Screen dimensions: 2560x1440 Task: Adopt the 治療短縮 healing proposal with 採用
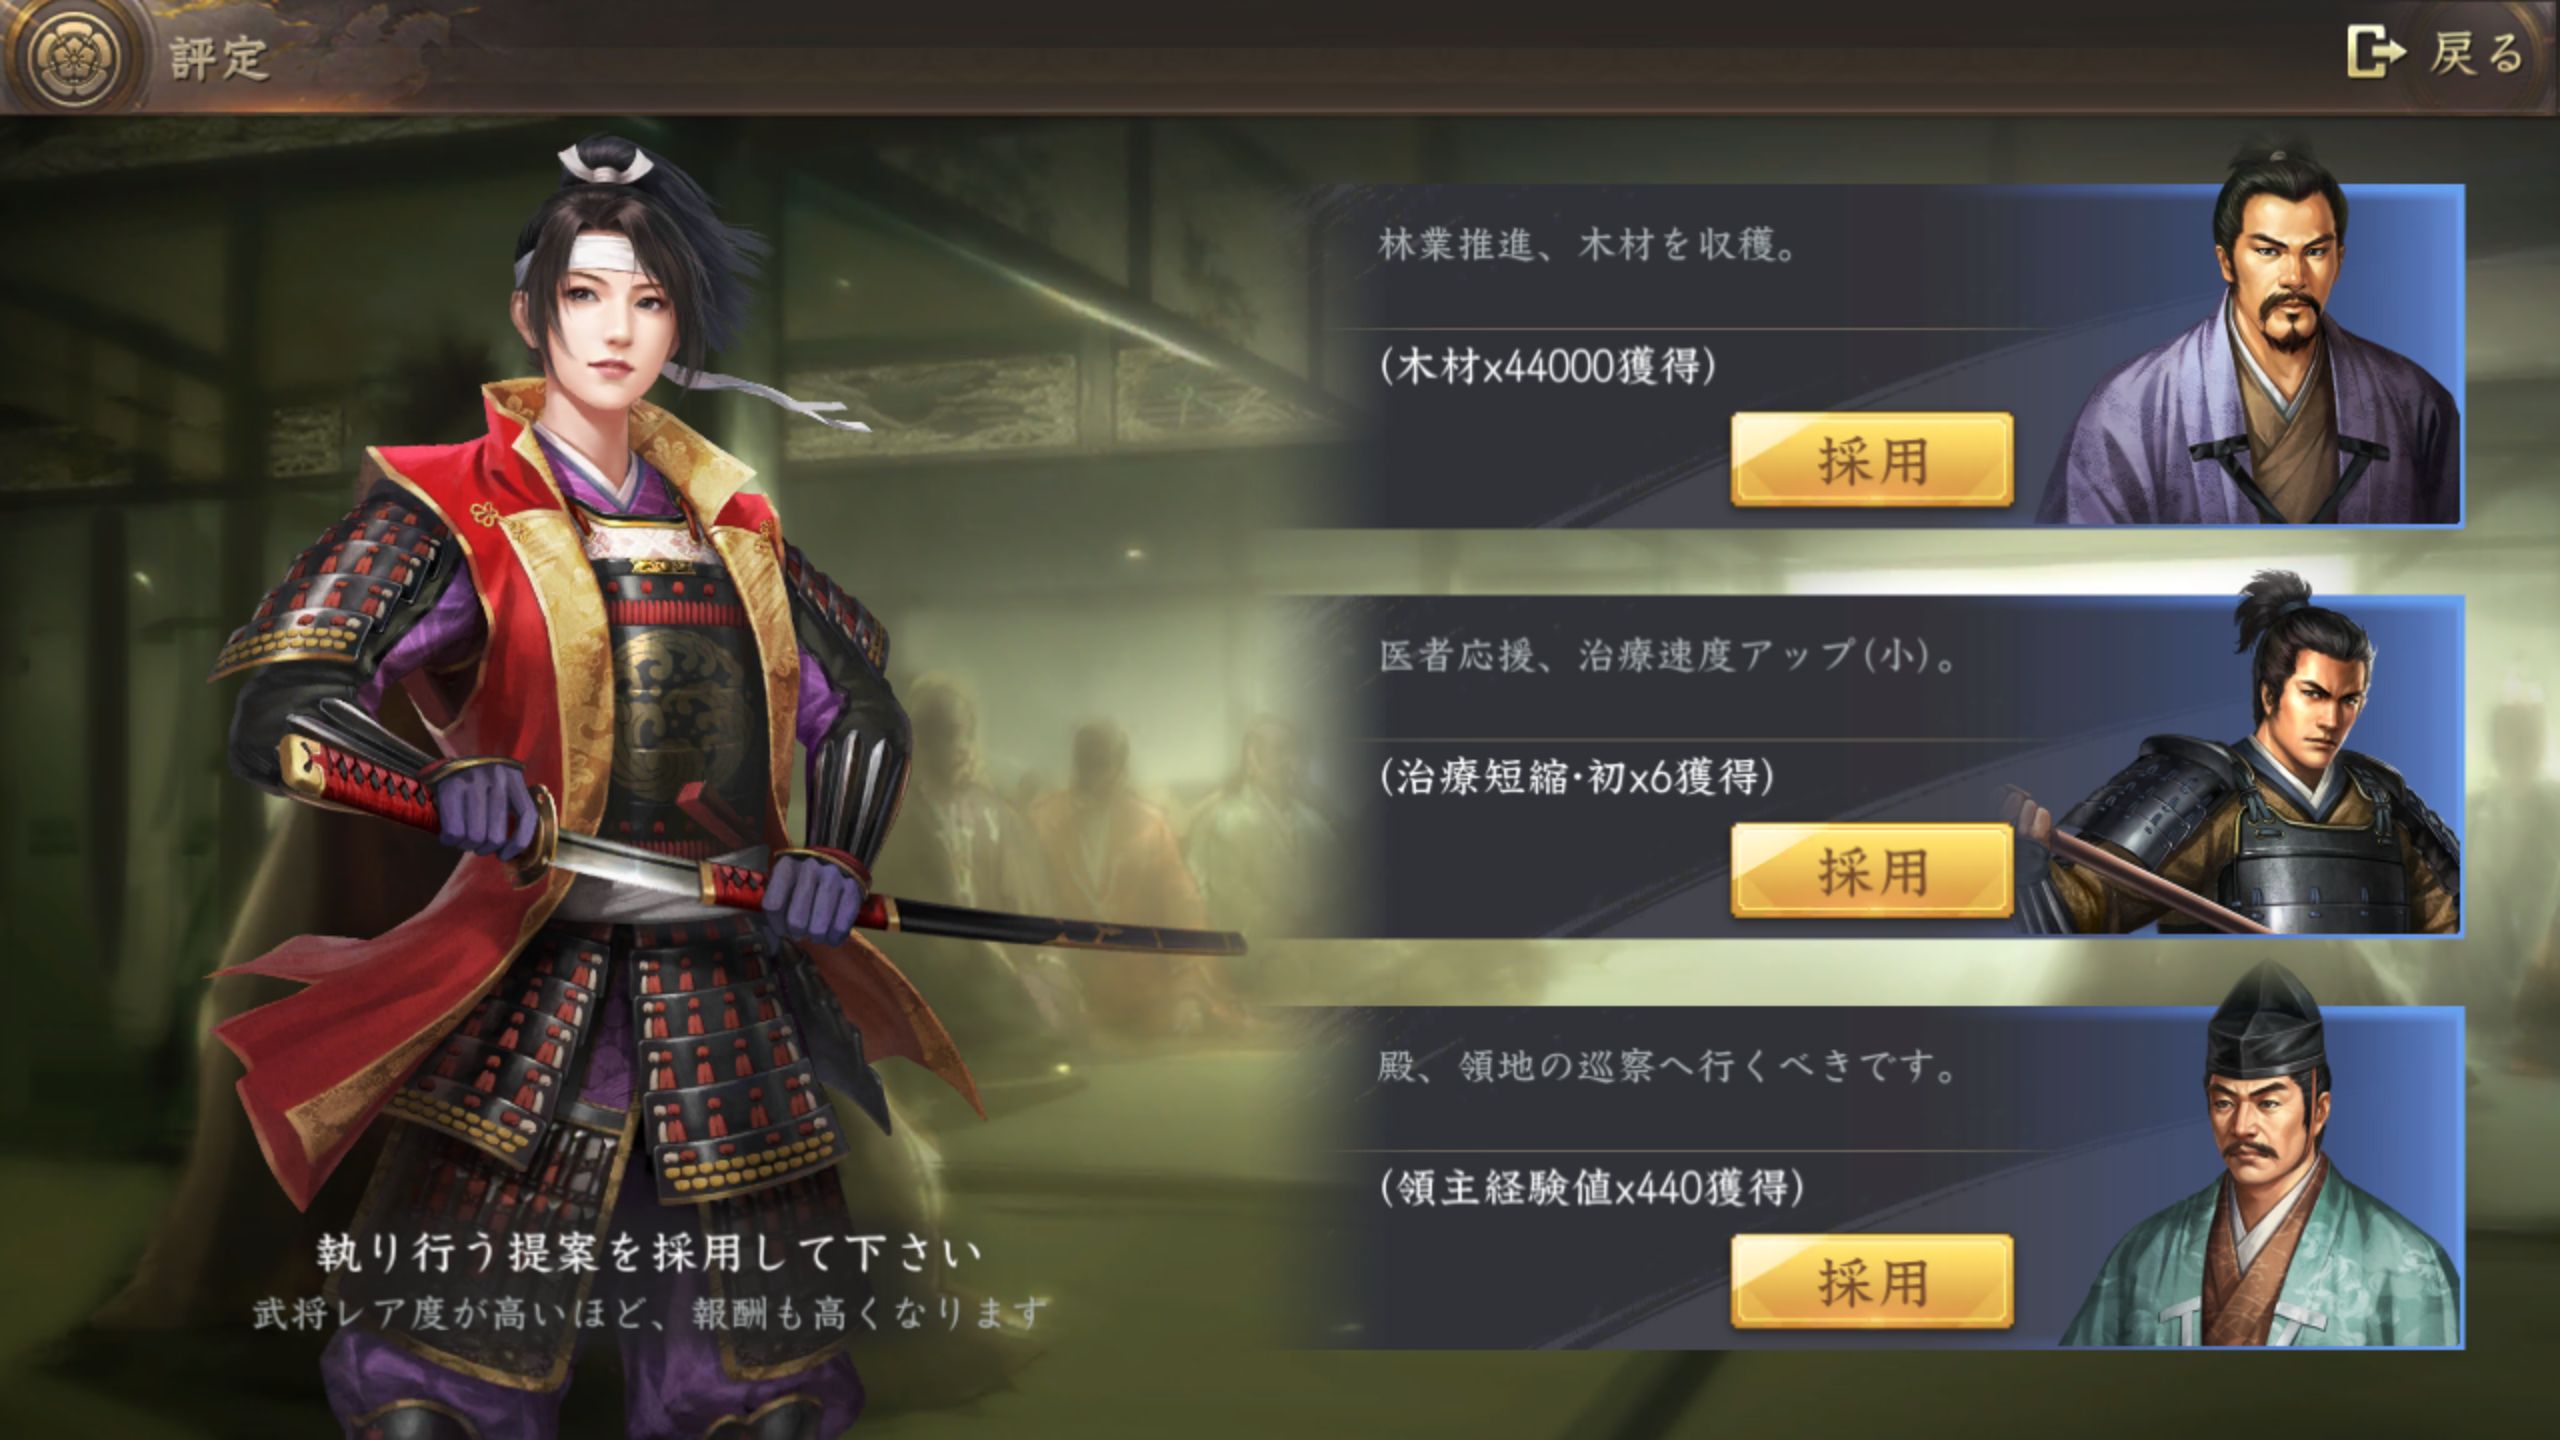[1872, 871]
